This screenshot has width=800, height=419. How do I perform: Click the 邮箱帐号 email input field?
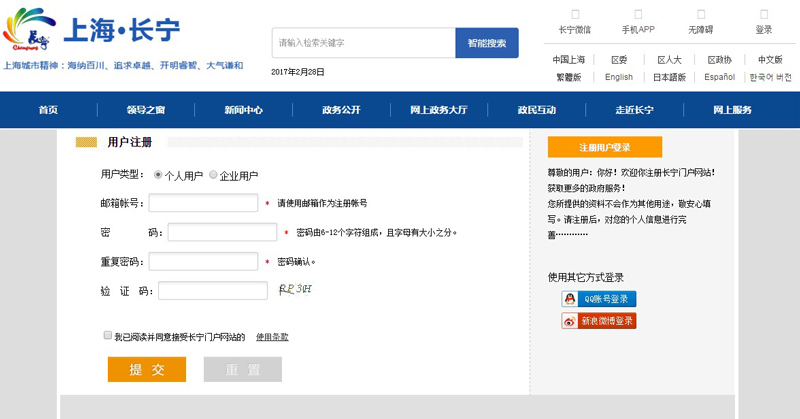pos(204,203)
